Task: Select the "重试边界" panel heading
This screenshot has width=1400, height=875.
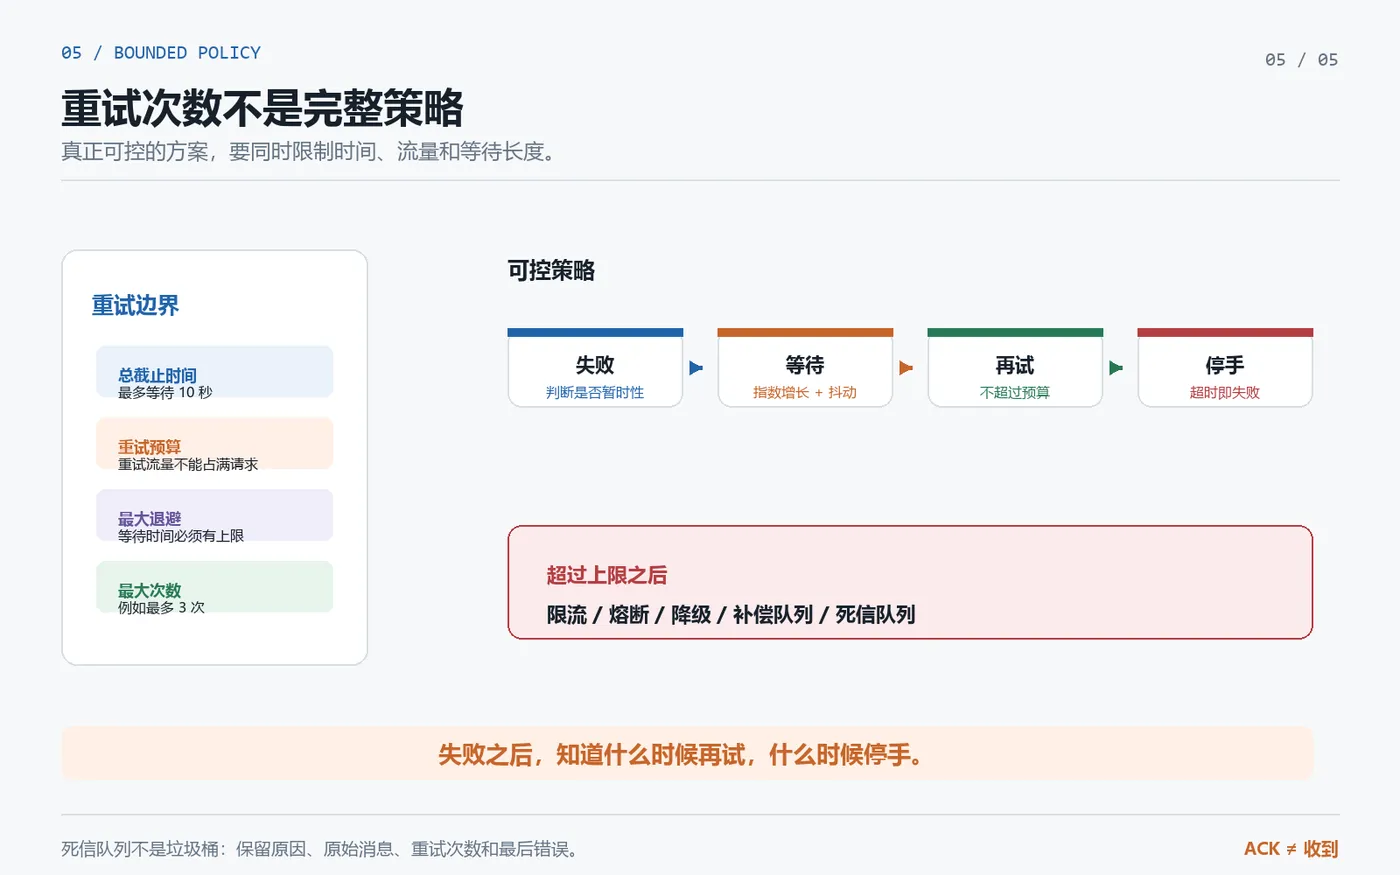Action: point(135,305)
